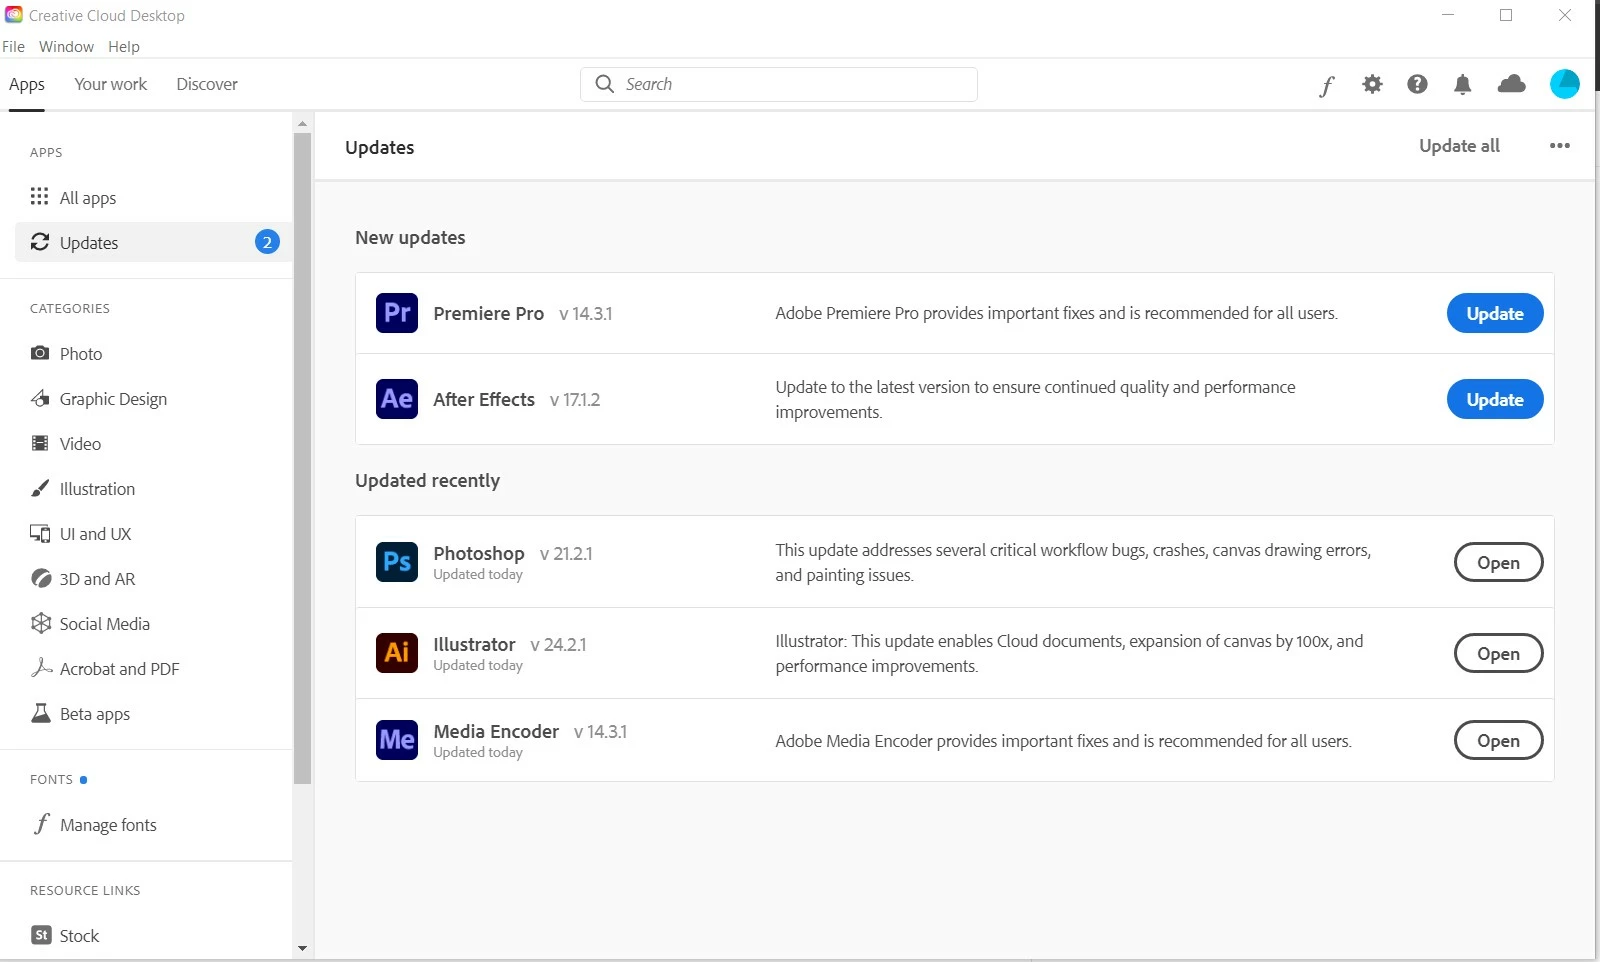This screenshot has height=962, width=1600.
Task: Click the After Effects app icon
Action: tap(397, 399)
